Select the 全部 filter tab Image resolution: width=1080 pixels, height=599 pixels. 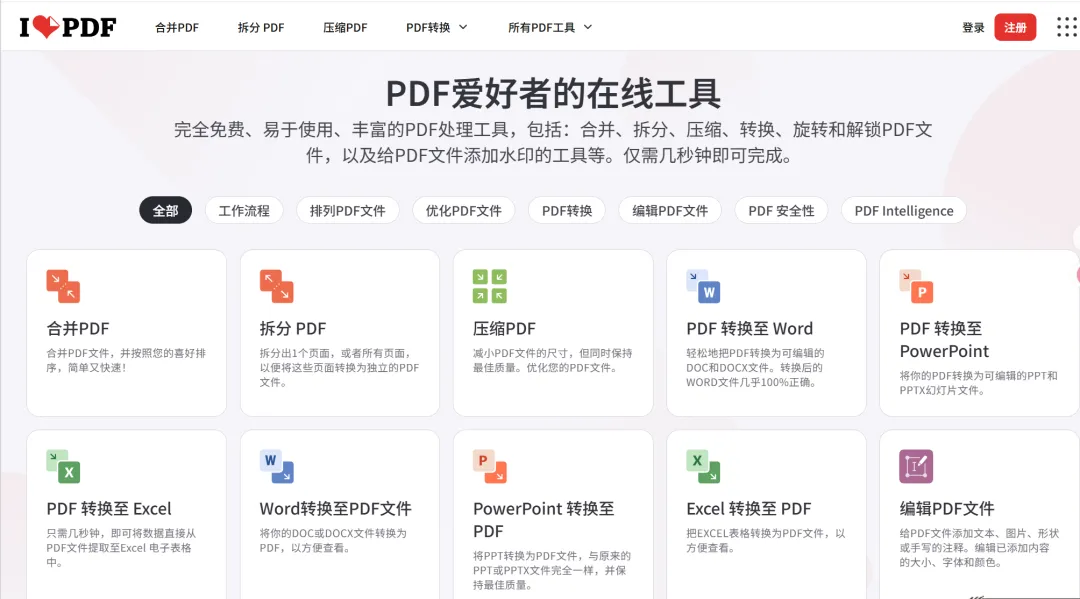tap(165, 211)
